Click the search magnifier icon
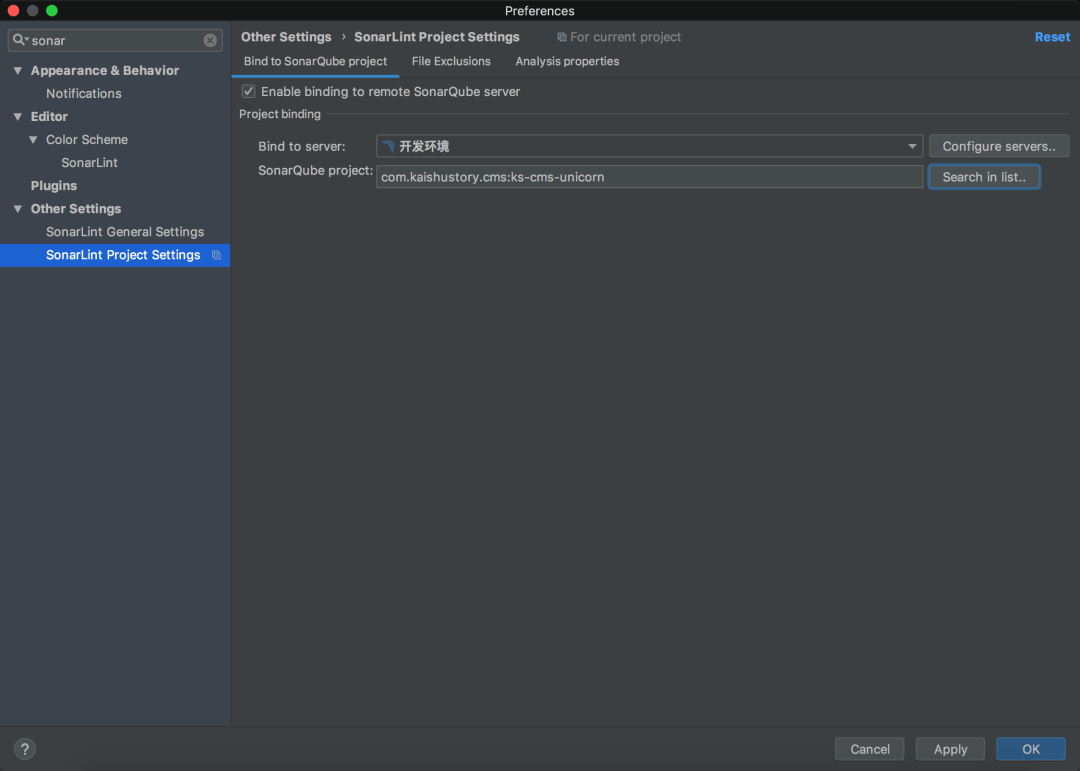Image resolution: width=1080 pixels, height=771 pixels. tap(19, 40)
